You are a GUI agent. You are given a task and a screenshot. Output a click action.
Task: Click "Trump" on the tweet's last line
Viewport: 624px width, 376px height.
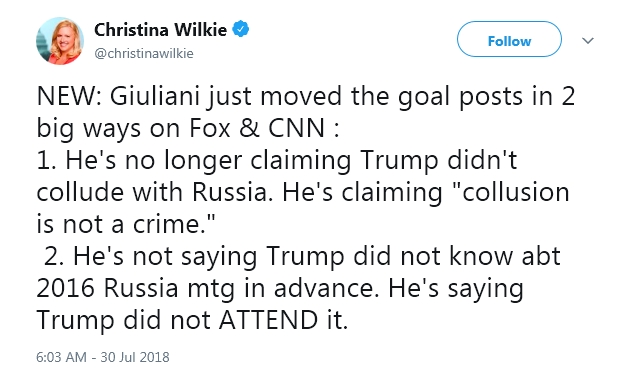pyautogui.click(x=76, y=321)
